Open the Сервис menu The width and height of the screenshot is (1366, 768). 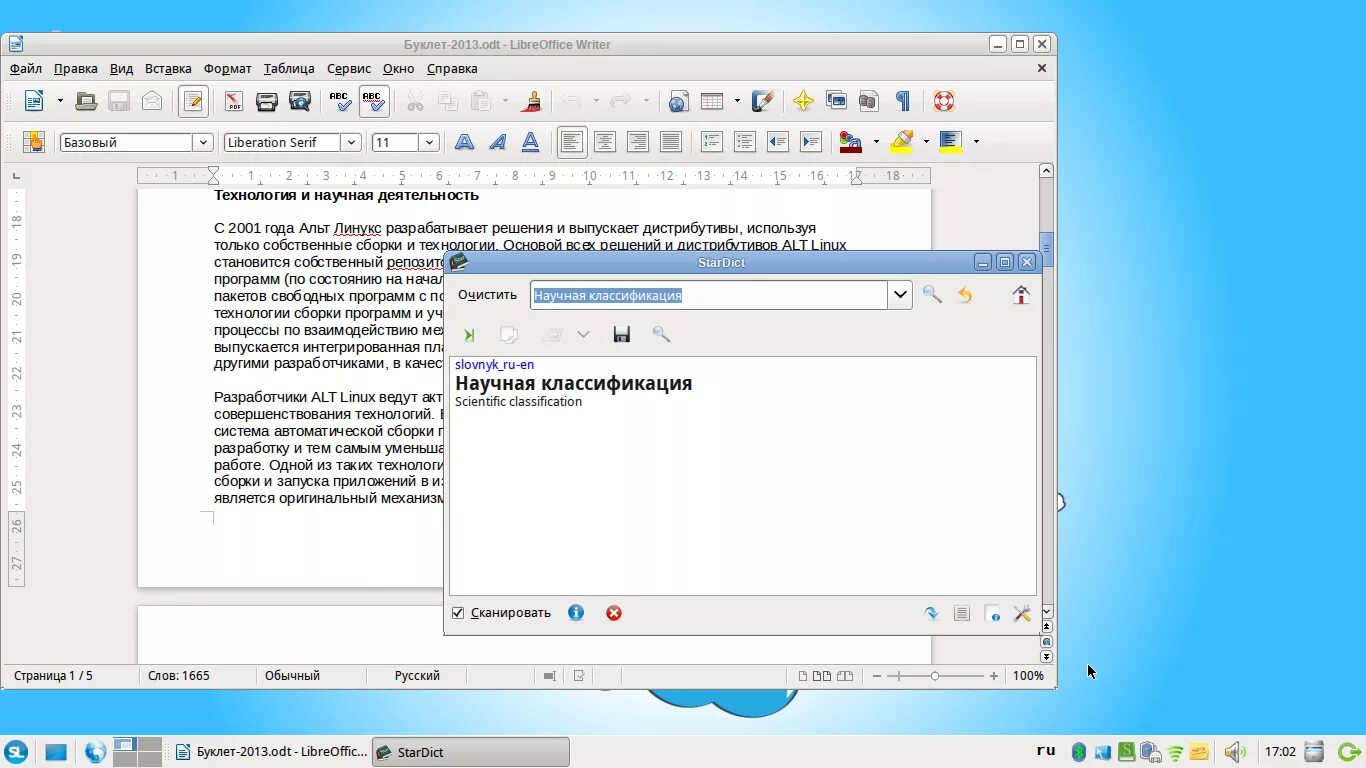click(x=348, y=68)
